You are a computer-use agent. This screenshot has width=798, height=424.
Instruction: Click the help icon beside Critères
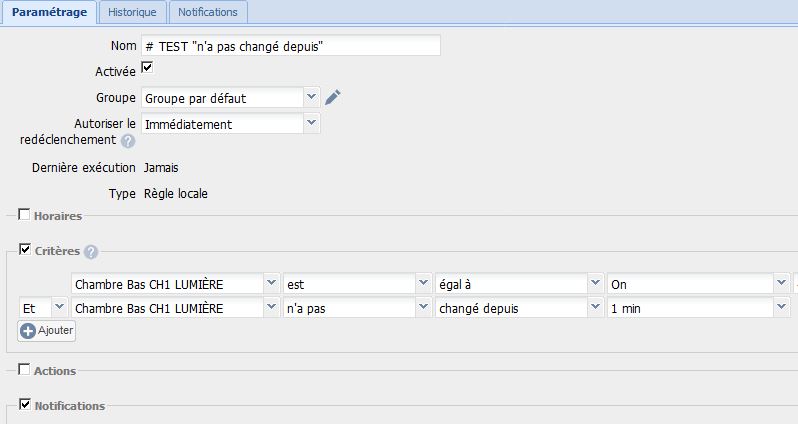click(92, 252)
